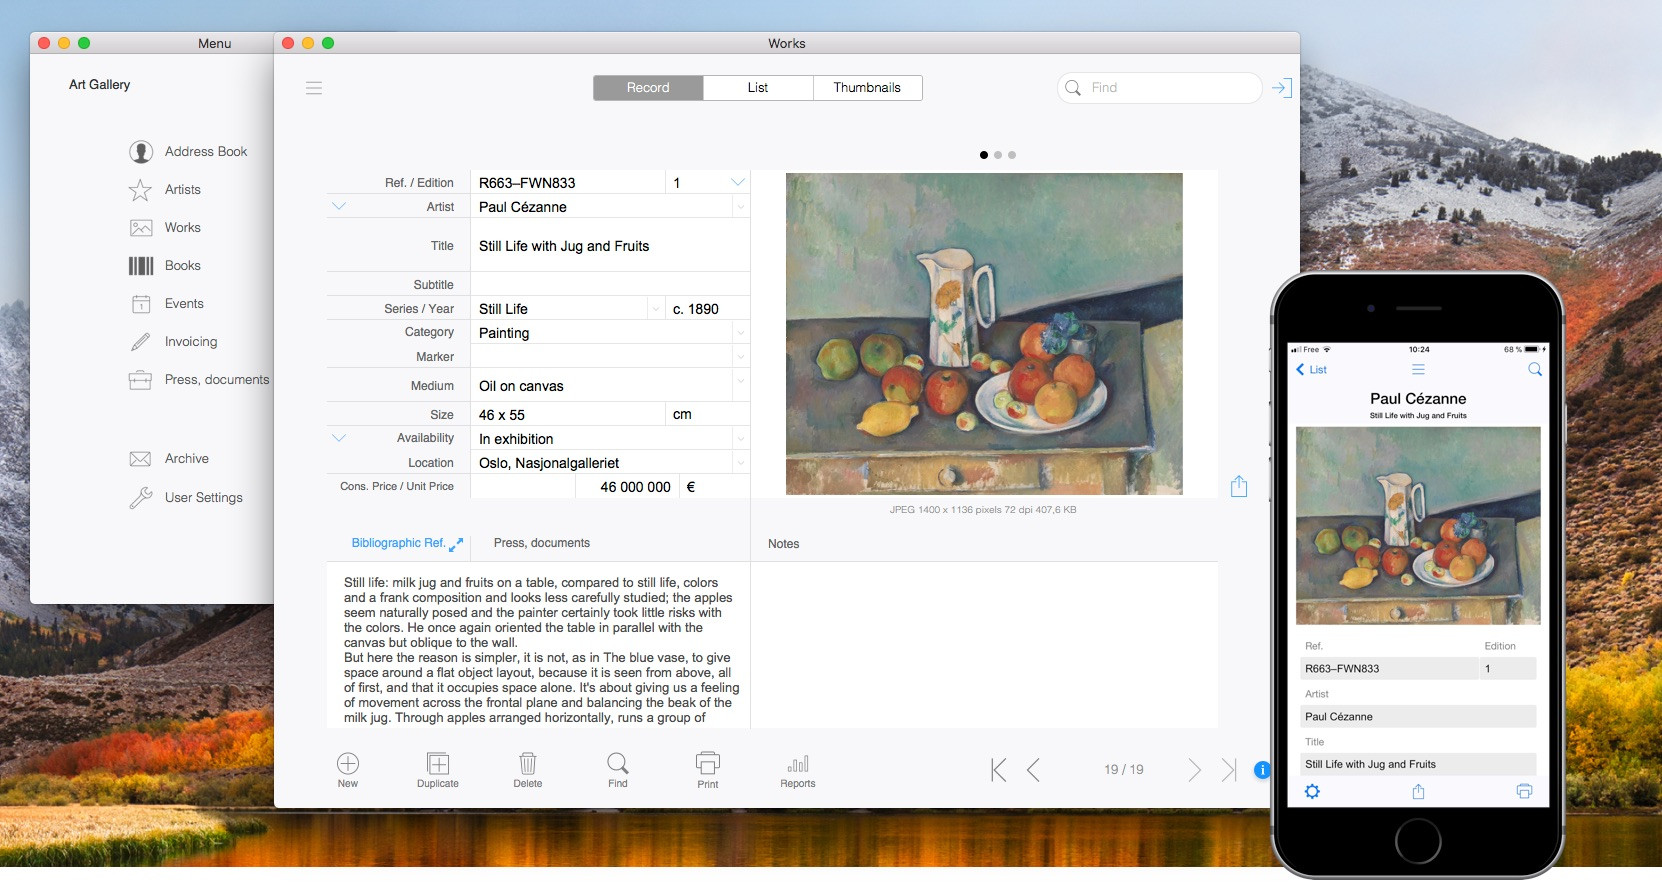Tap the painting image on iPhone
This screenshot has width=1662, height=884.
pyautogui.click(x=1418, y=526)
